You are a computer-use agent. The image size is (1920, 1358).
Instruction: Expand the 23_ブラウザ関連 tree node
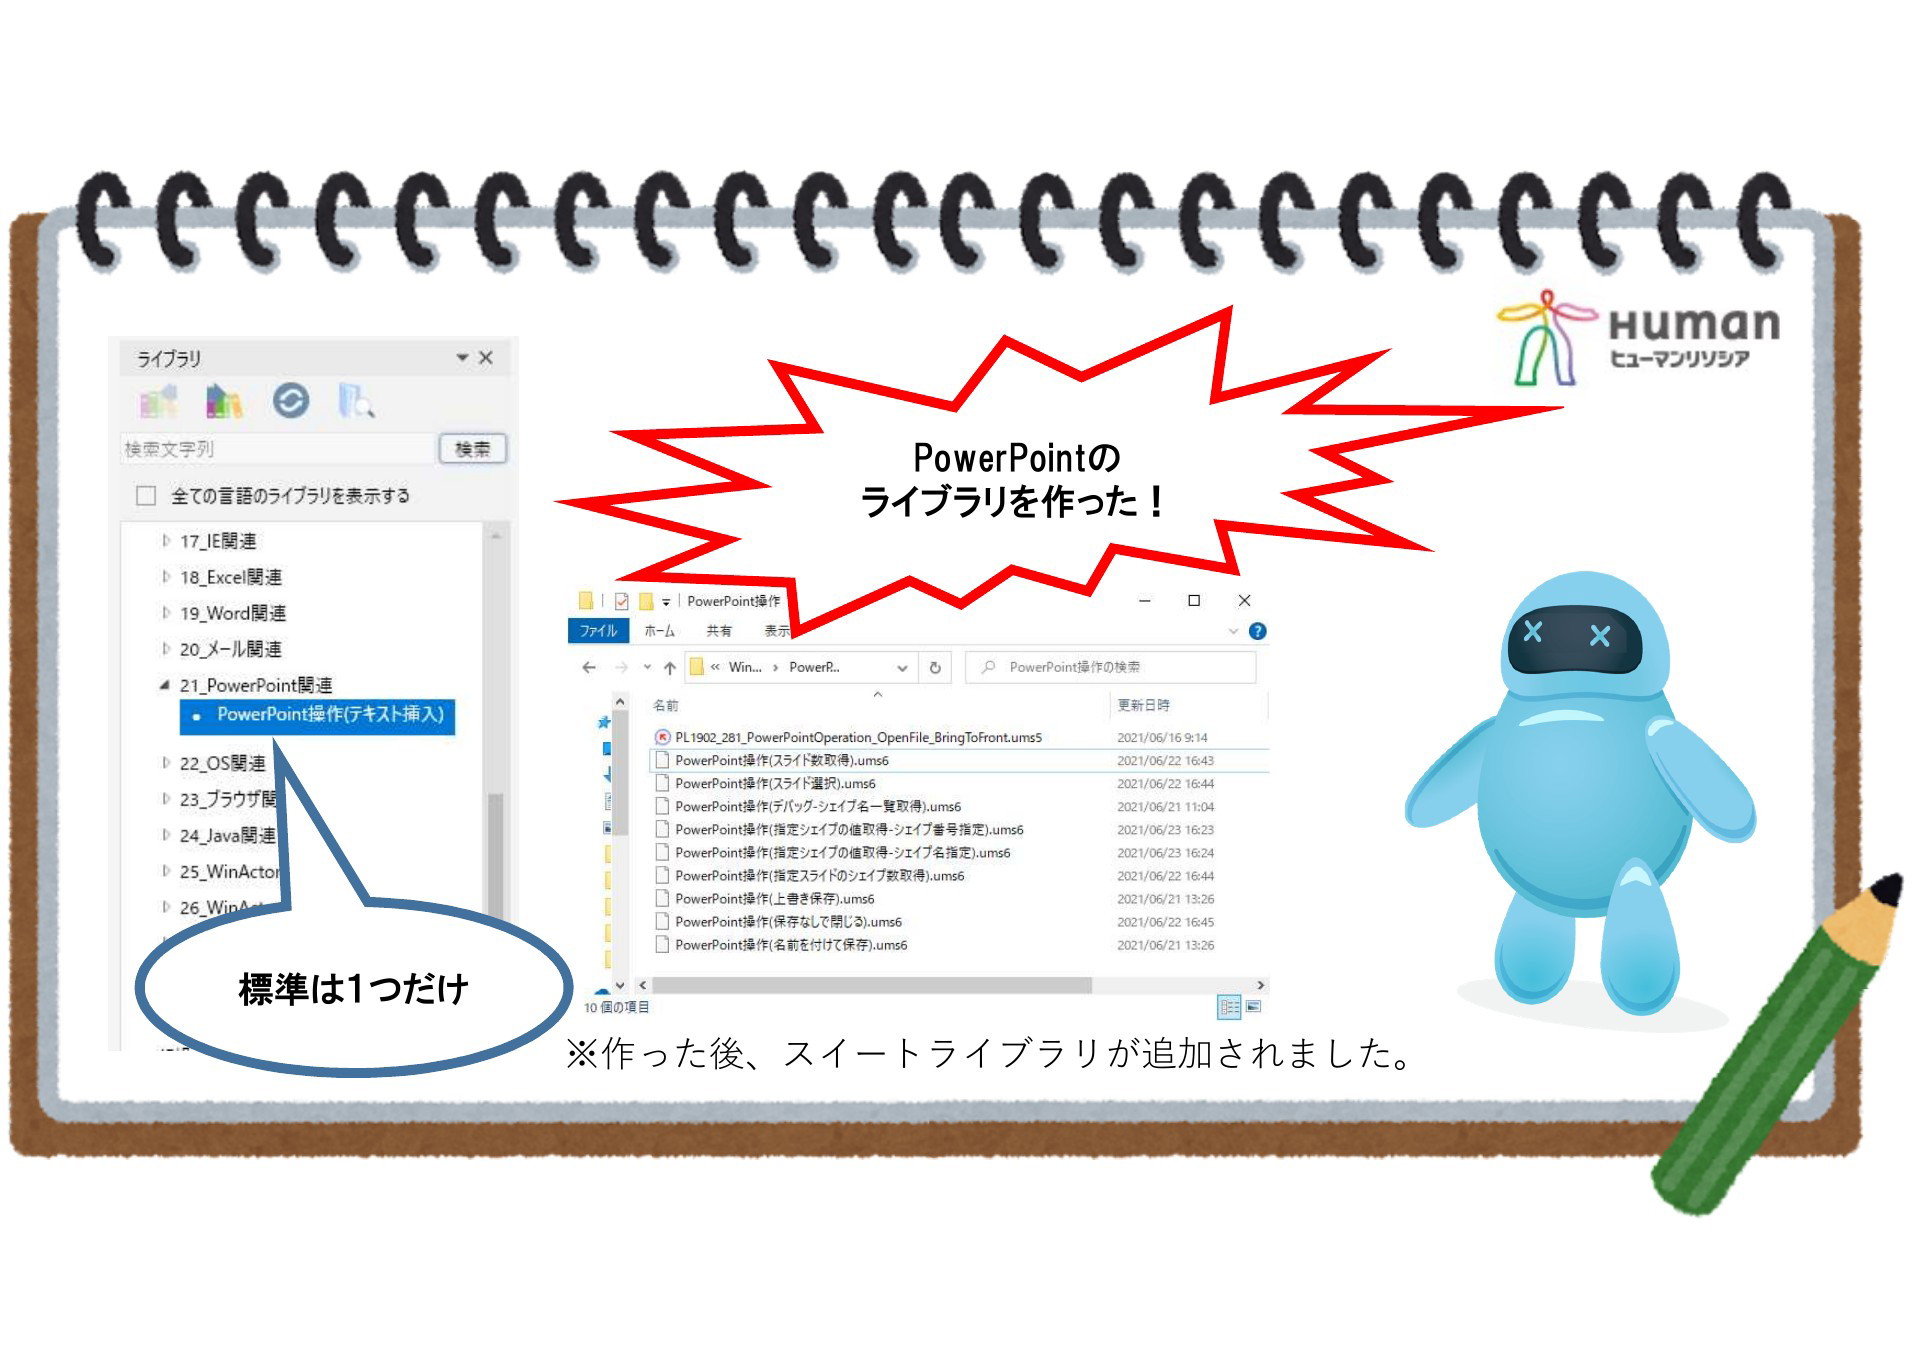[166, 799]
